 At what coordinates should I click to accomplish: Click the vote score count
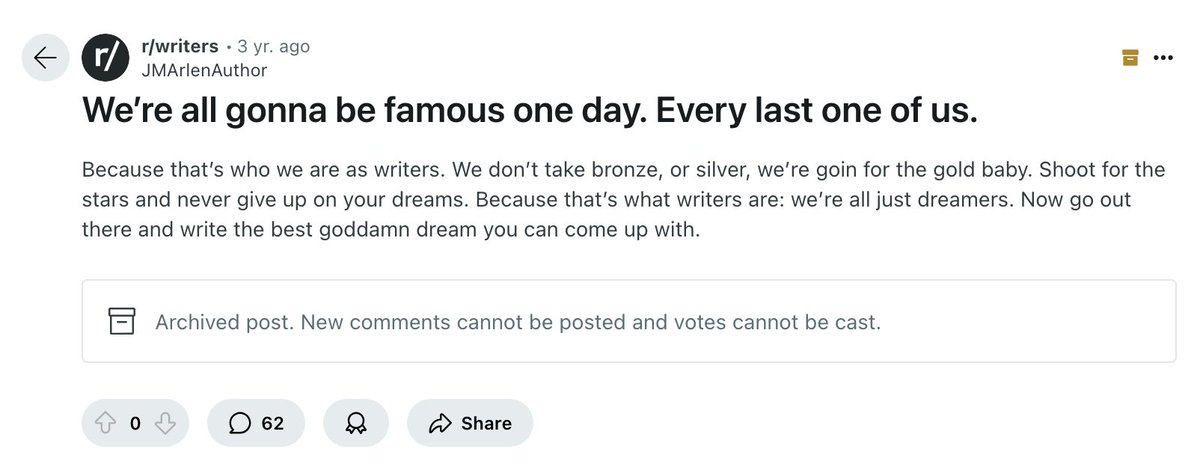pos(135,424)
